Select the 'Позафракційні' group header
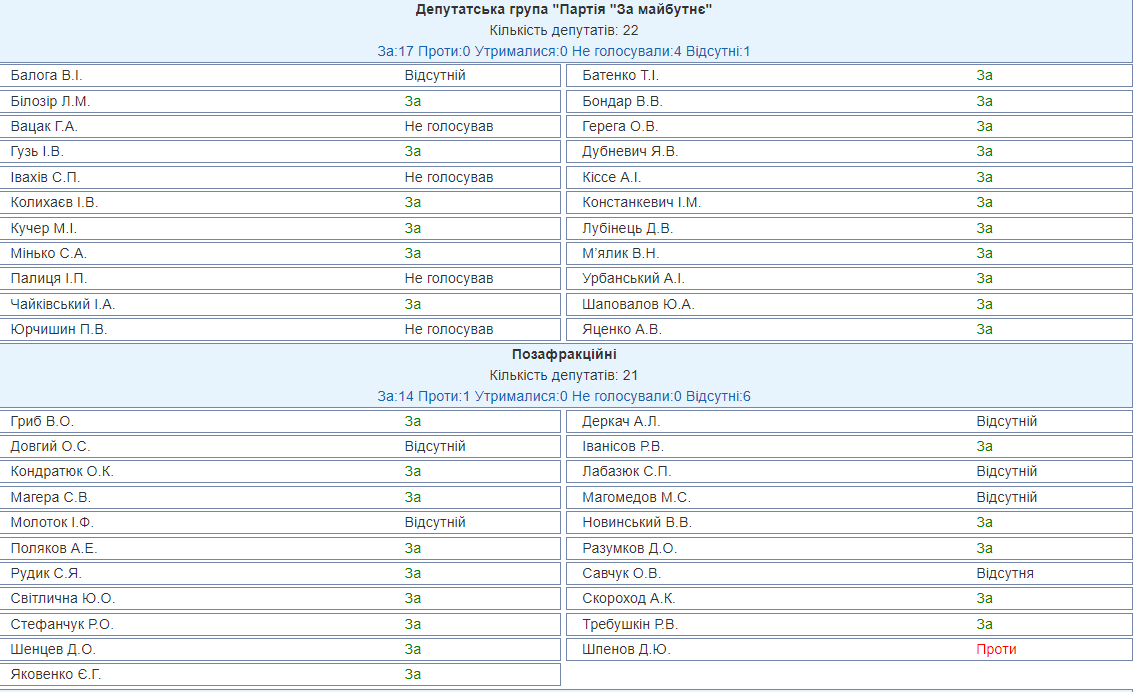The width and height of the screenshot is (1137, 692). pyautogui.click(x=563, y=355)
